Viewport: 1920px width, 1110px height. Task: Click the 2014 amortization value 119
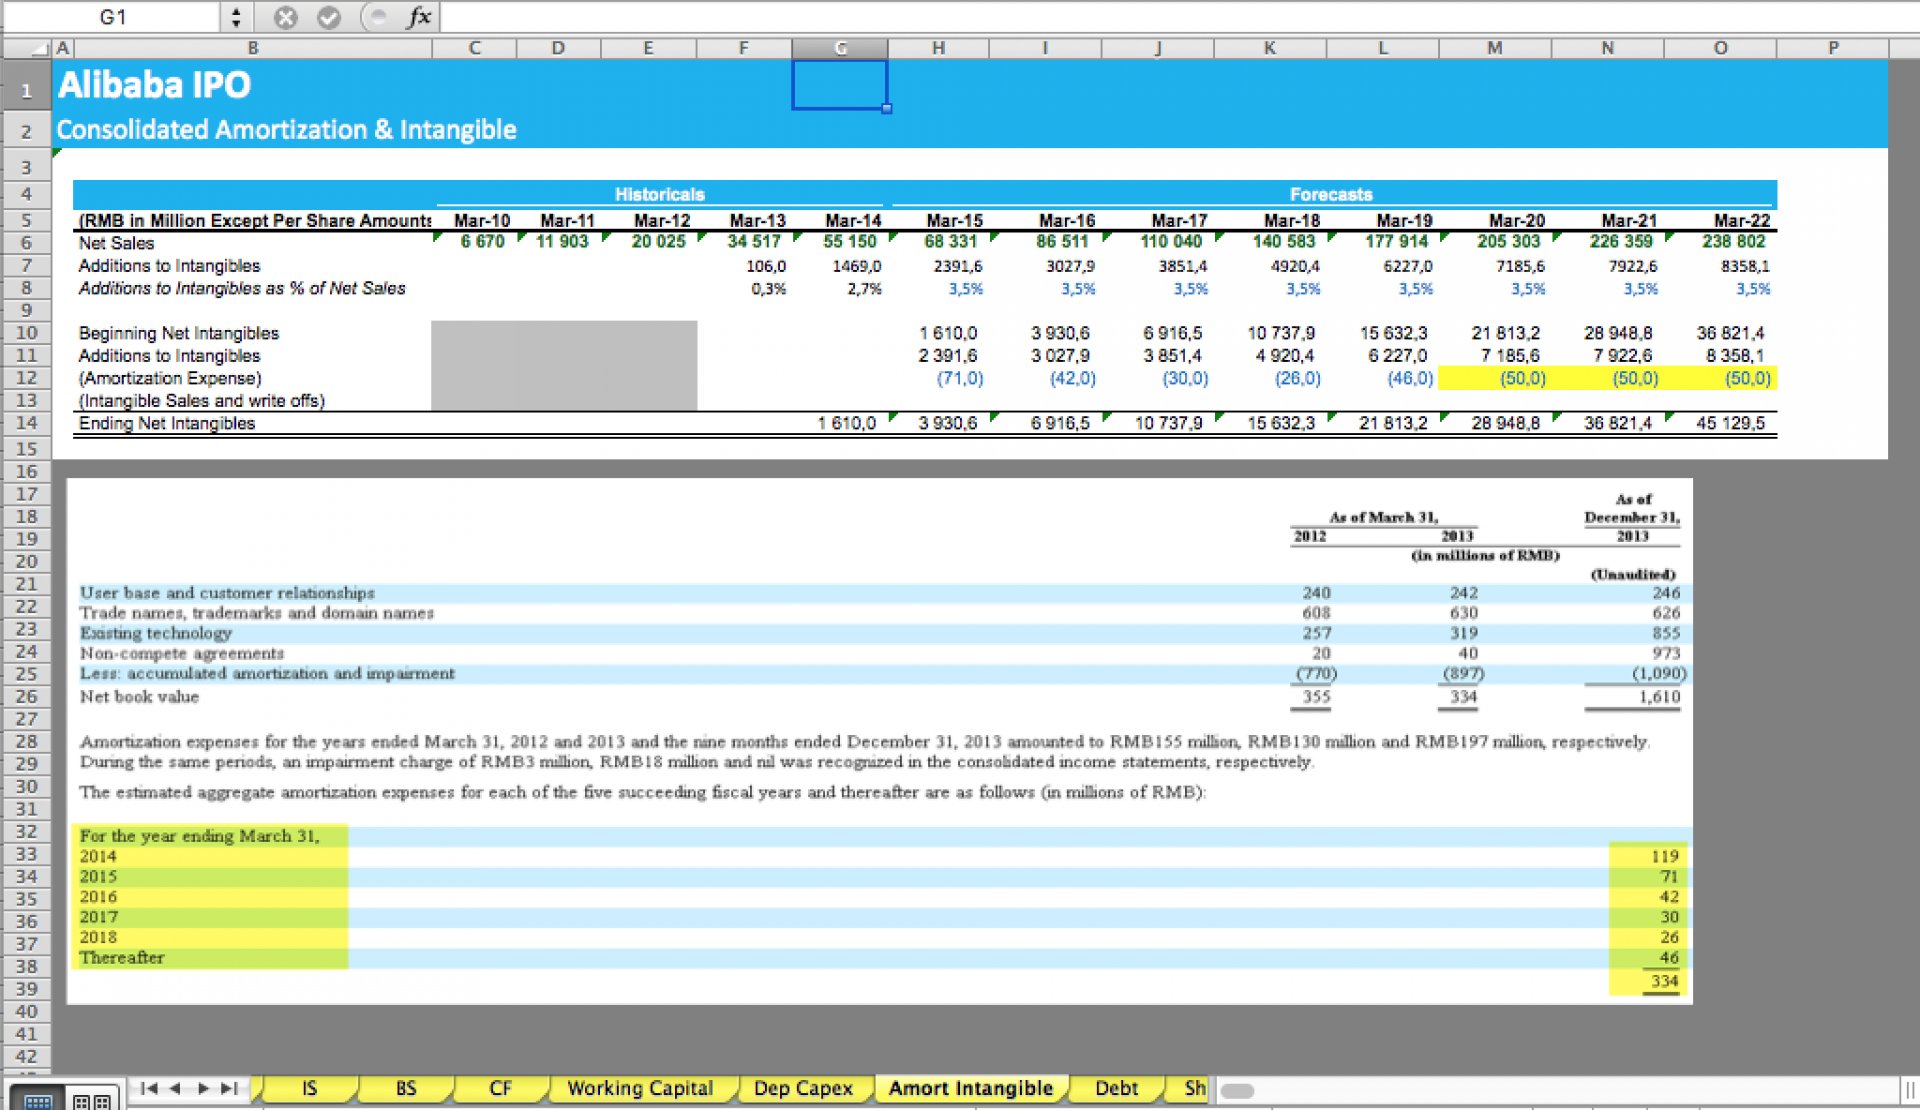click(x=1664, y=856)
